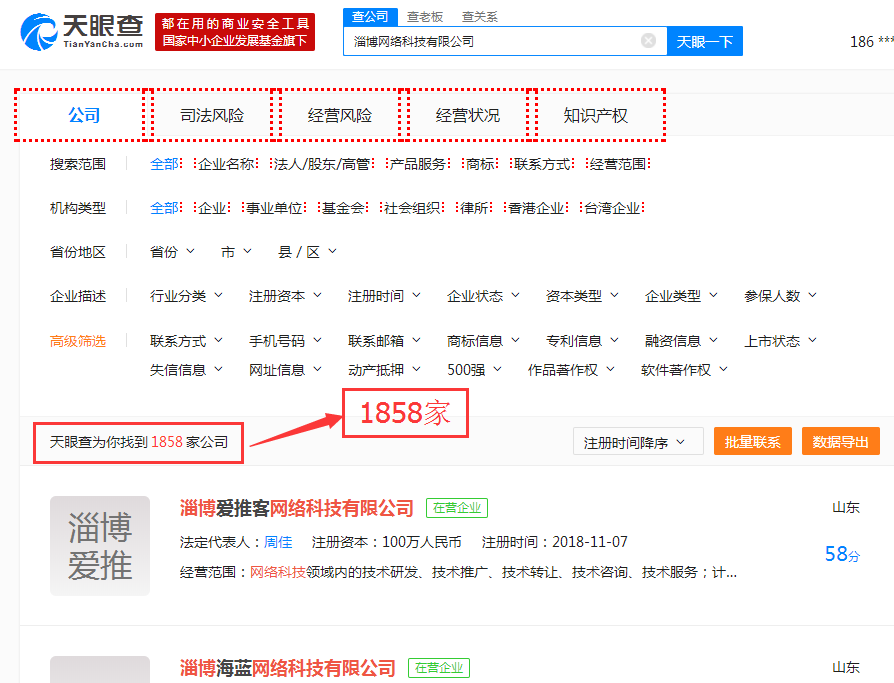Click the 批量联系 button

[x=753, y=441]
